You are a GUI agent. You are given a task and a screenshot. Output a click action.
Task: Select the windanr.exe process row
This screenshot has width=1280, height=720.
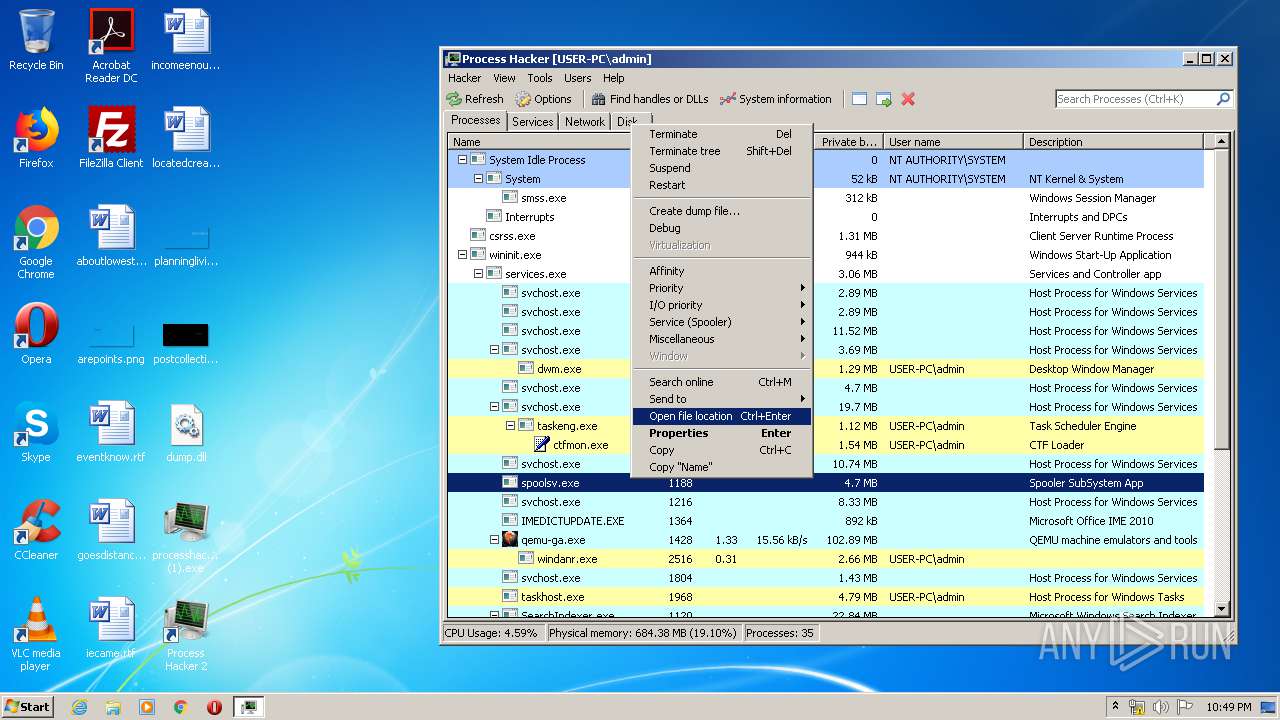point(826,559)
